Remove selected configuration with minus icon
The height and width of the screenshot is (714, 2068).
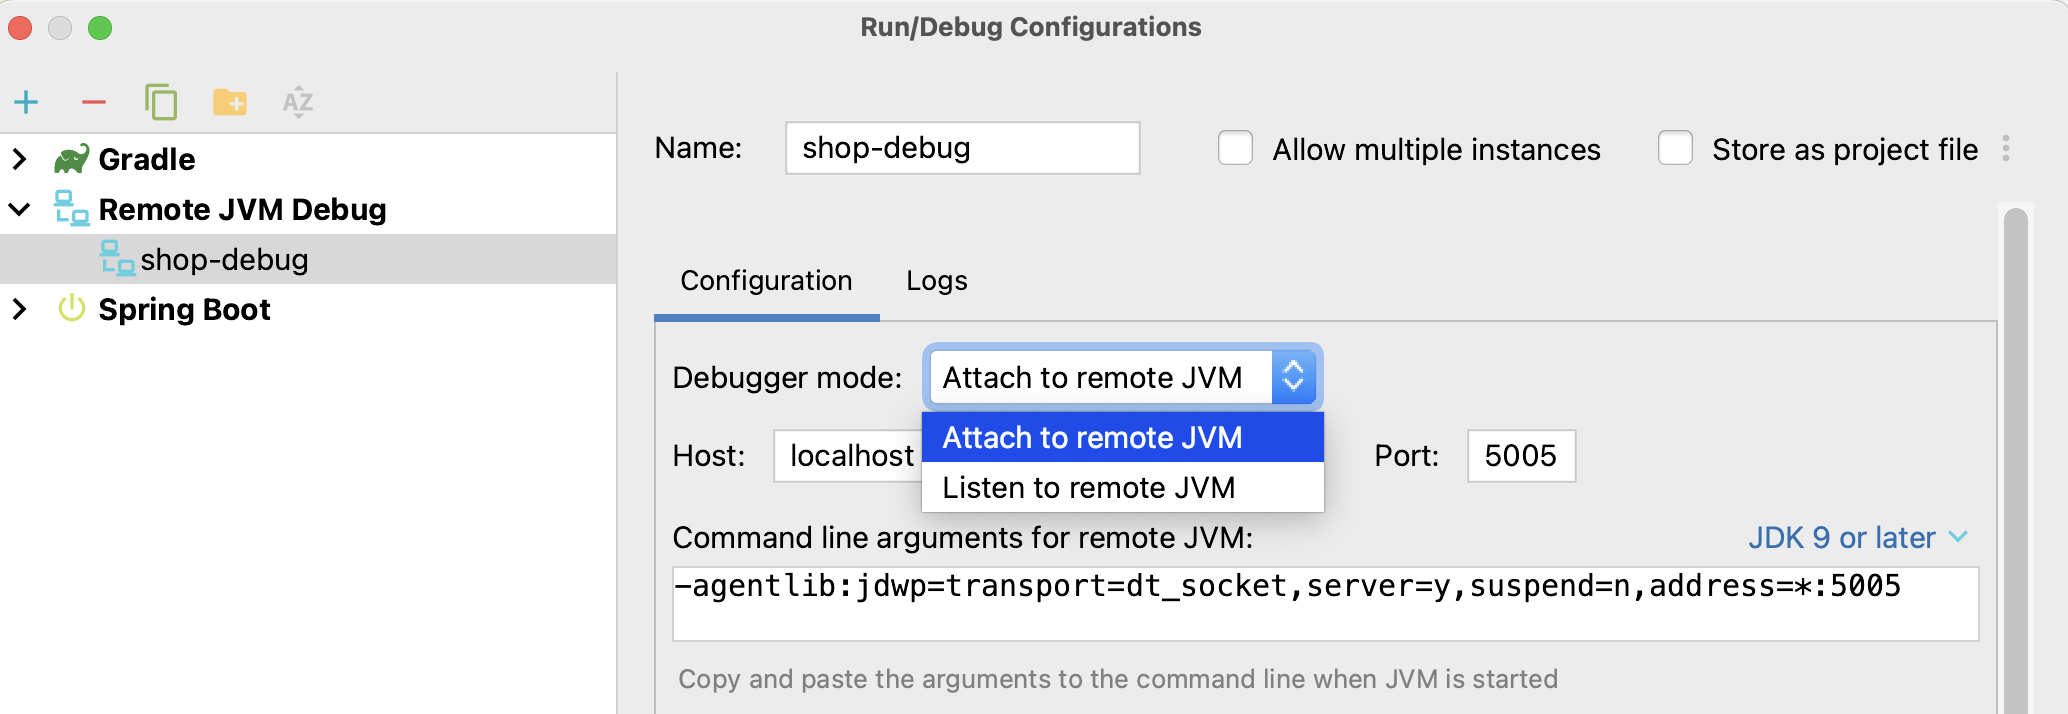(94, 102)
